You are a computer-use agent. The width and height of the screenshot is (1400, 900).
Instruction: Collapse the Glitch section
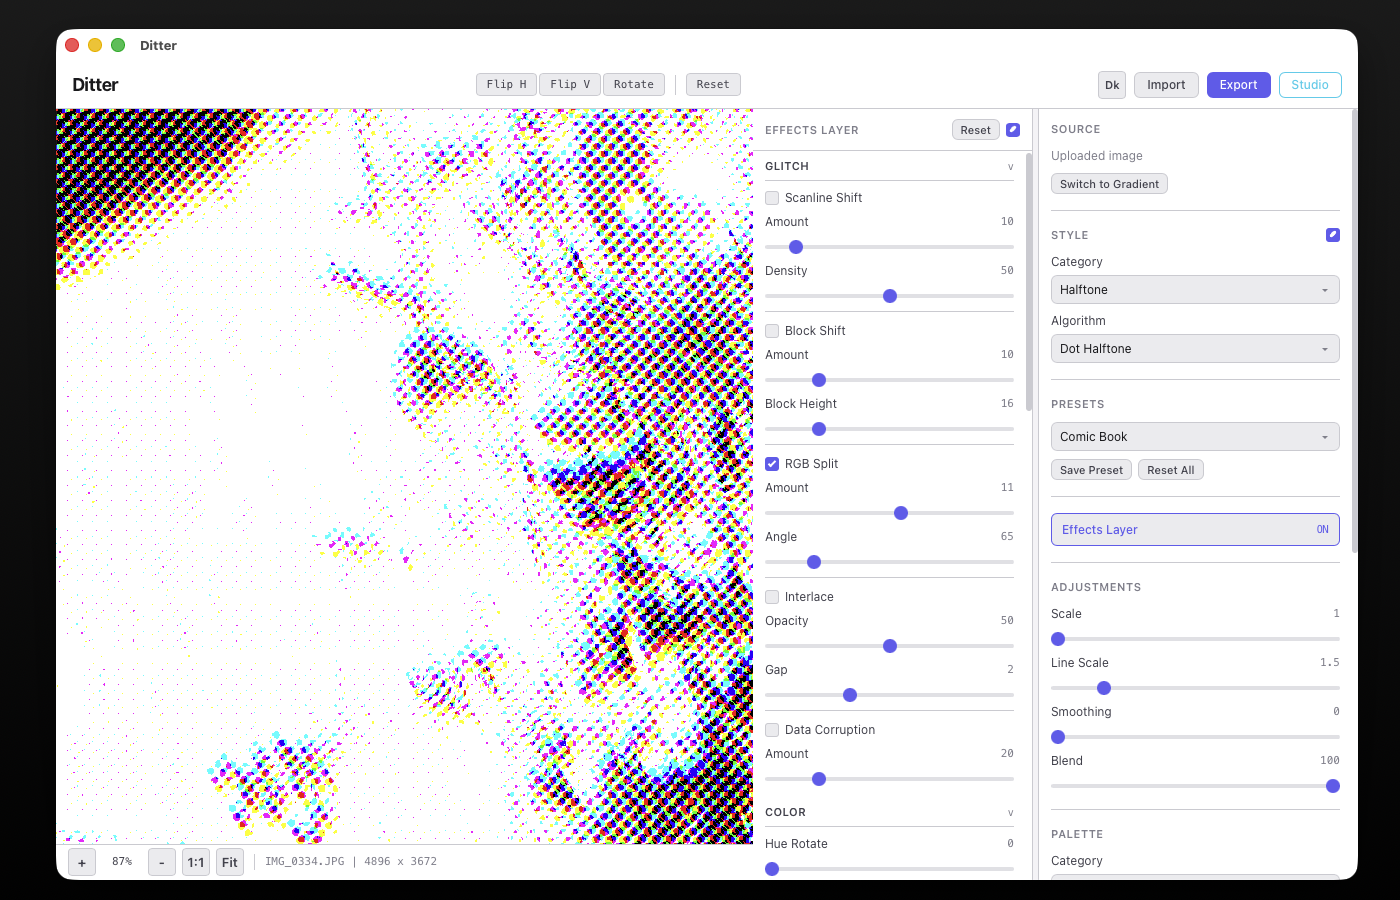coord(1010,167)
